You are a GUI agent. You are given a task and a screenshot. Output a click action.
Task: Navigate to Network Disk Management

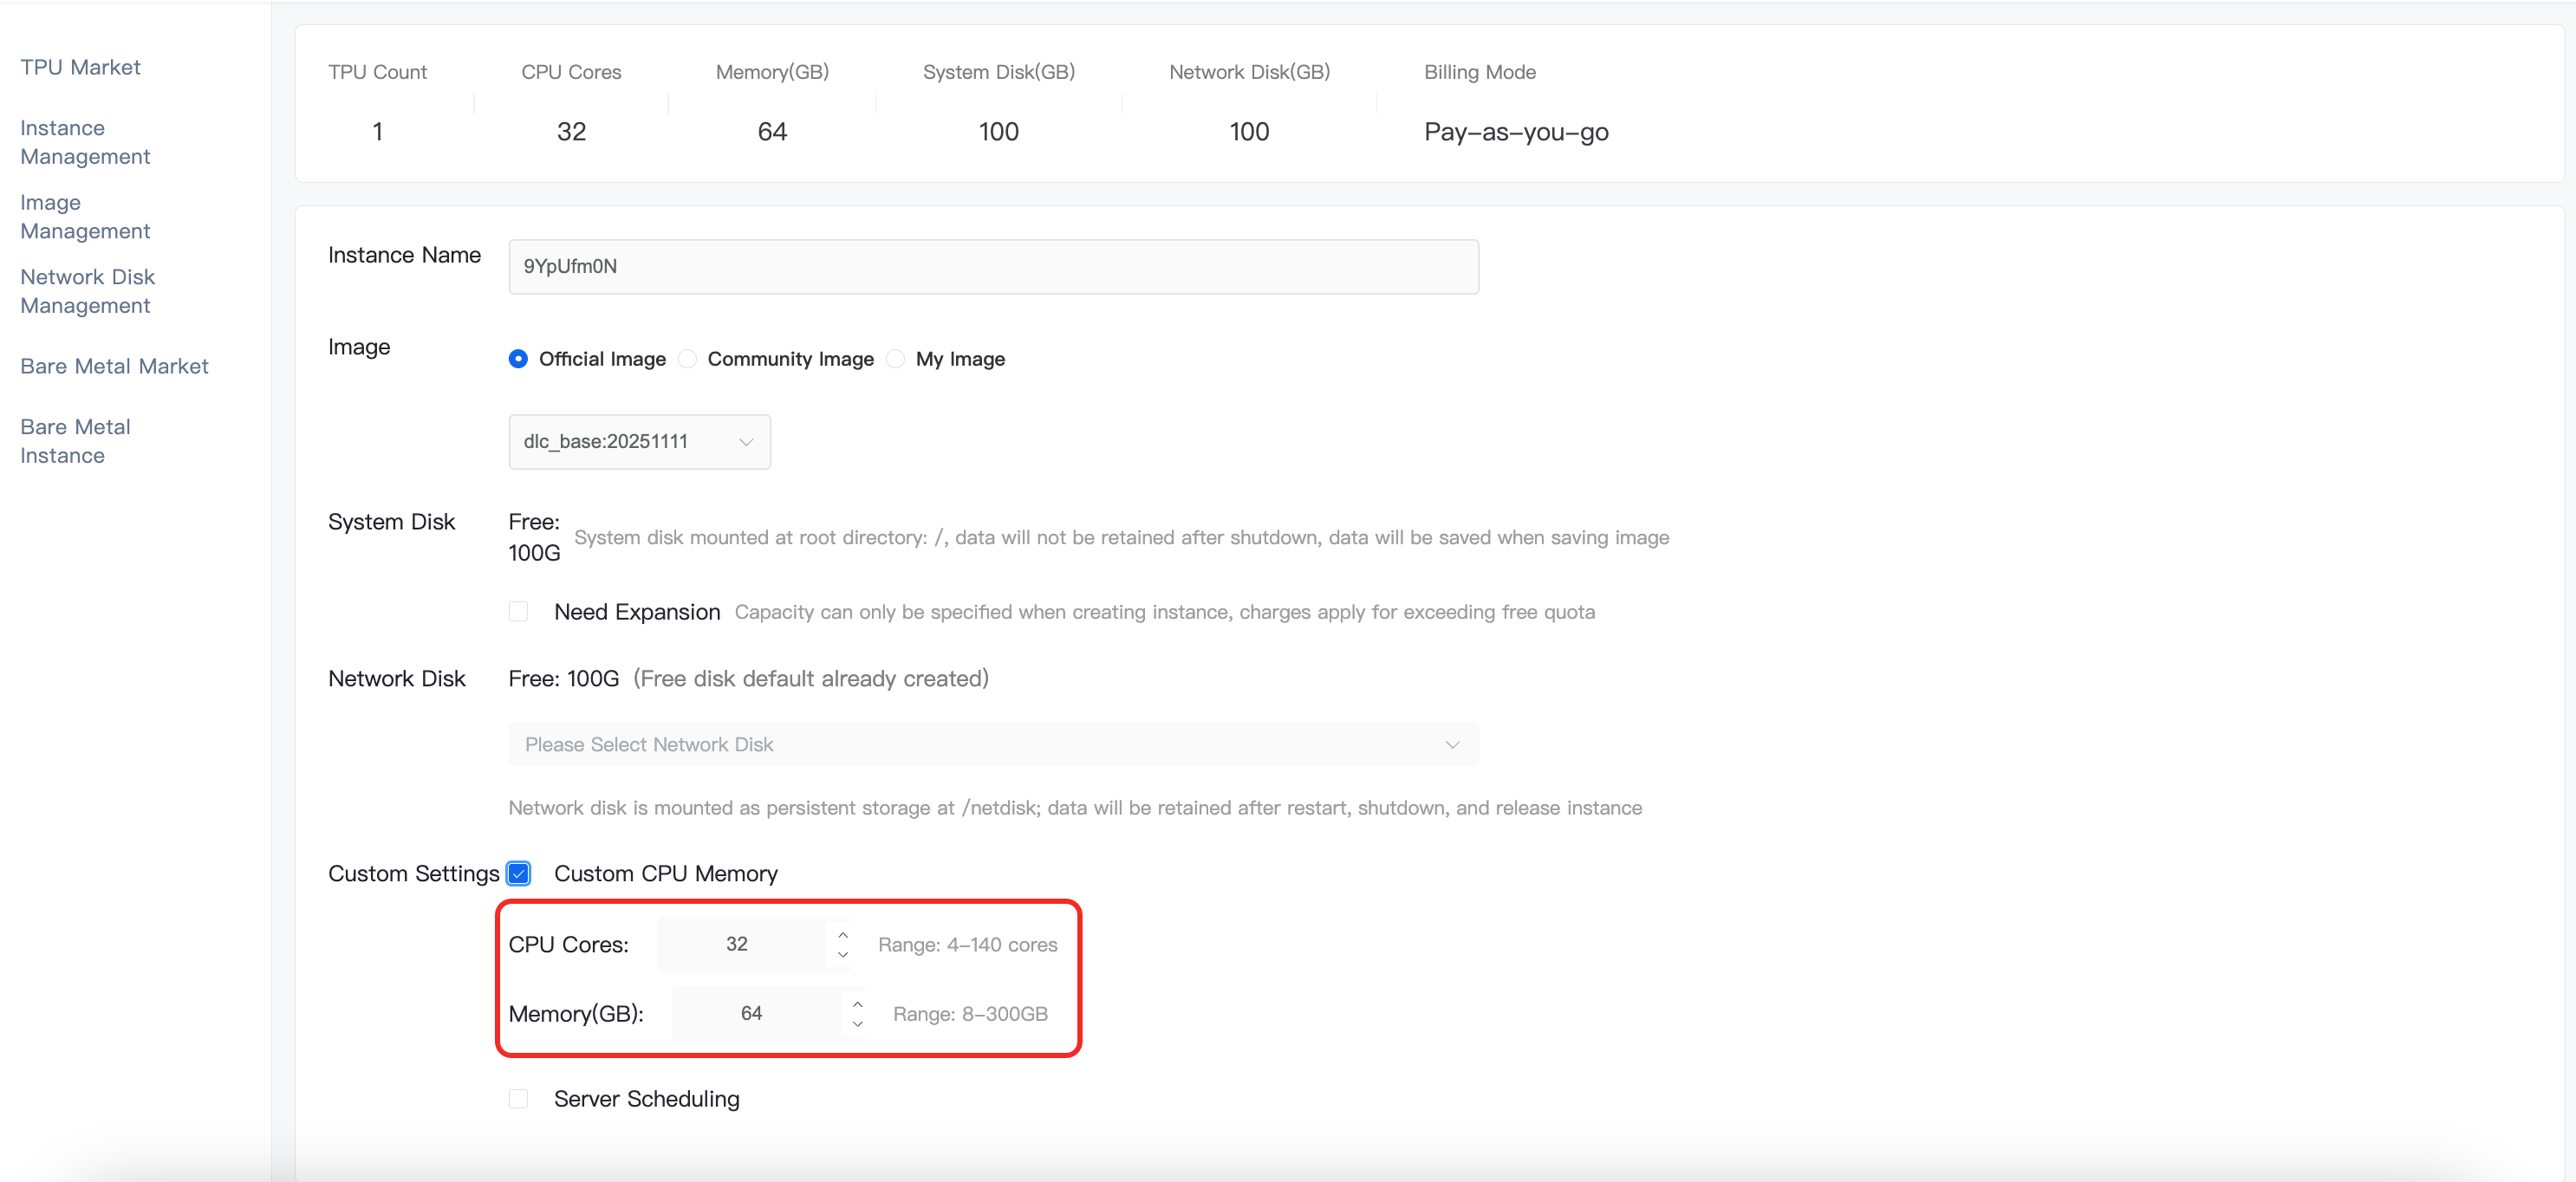coord(87,291)
